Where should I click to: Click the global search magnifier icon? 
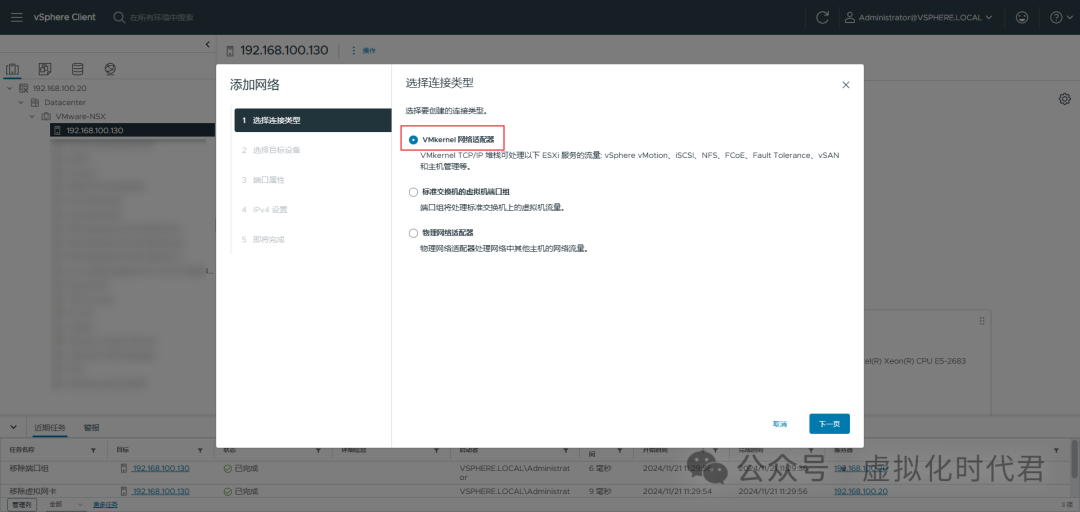(x=119, y=17)
